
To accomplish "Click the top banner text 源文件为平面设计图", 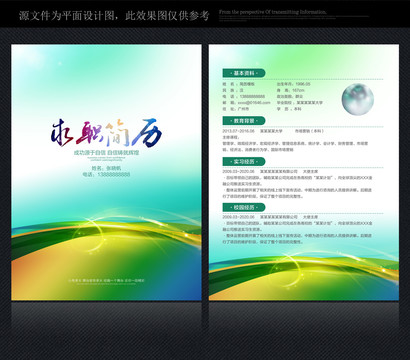I will 67,15.
